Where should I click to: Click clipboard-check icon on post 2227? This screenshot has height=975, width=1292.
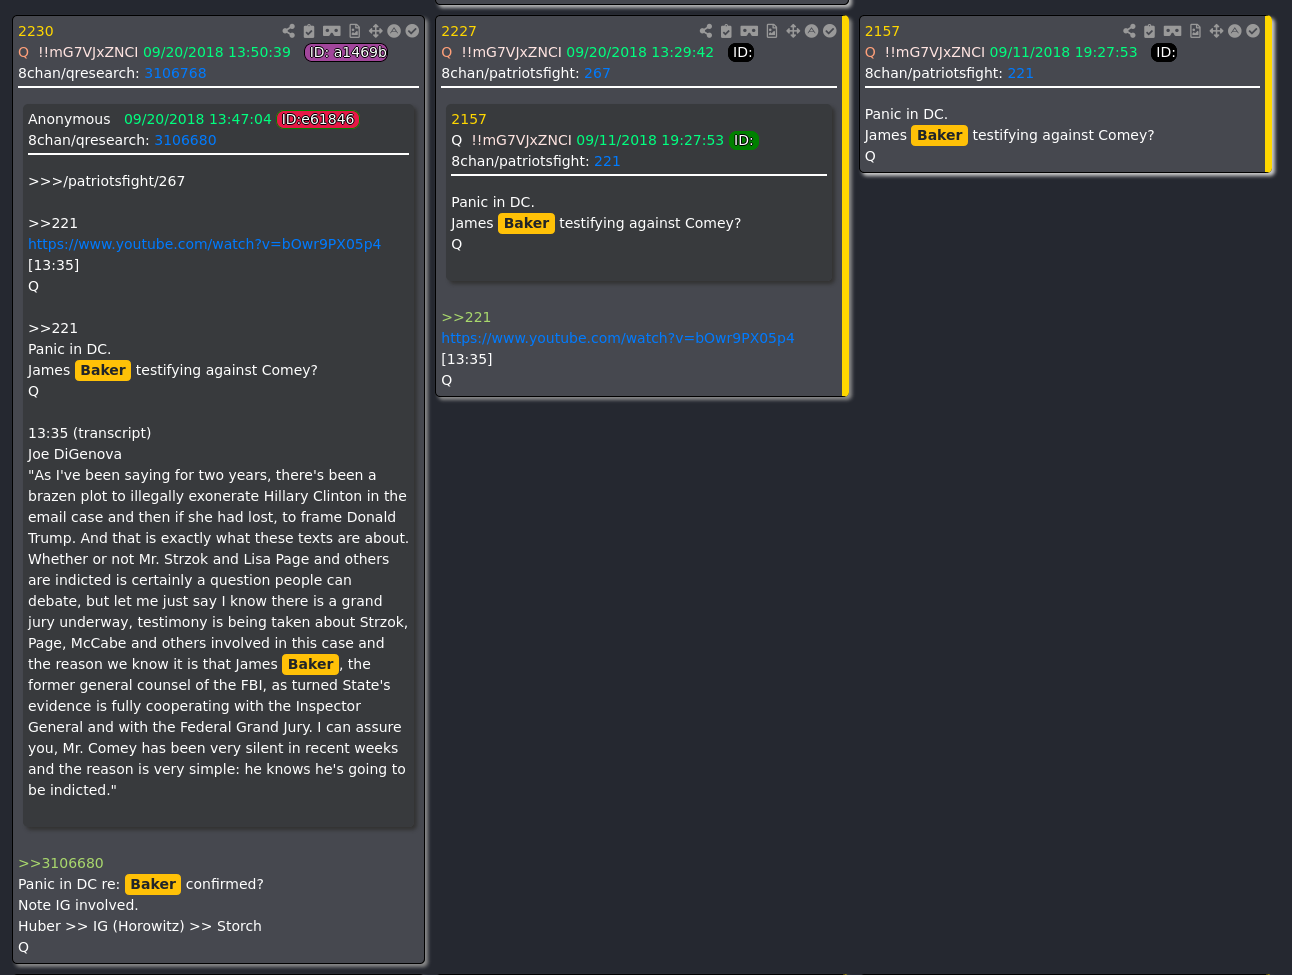click(x=727, y=31)
